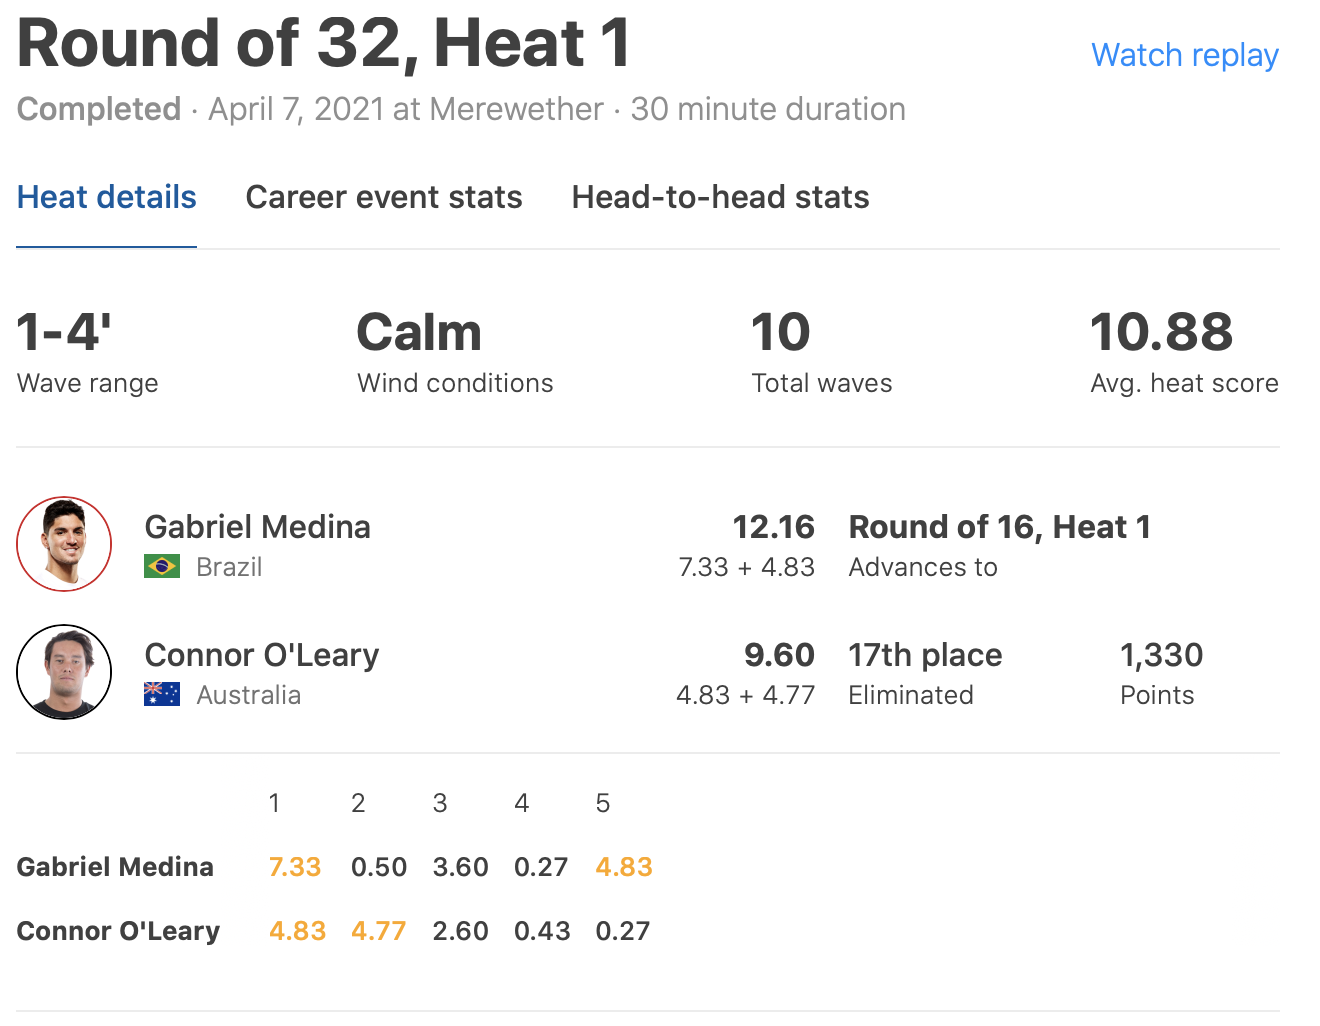This screenshot has height=1026, width=1320.
Task: Click Gabriel Medina's profile photo
Action: (64, 544)
